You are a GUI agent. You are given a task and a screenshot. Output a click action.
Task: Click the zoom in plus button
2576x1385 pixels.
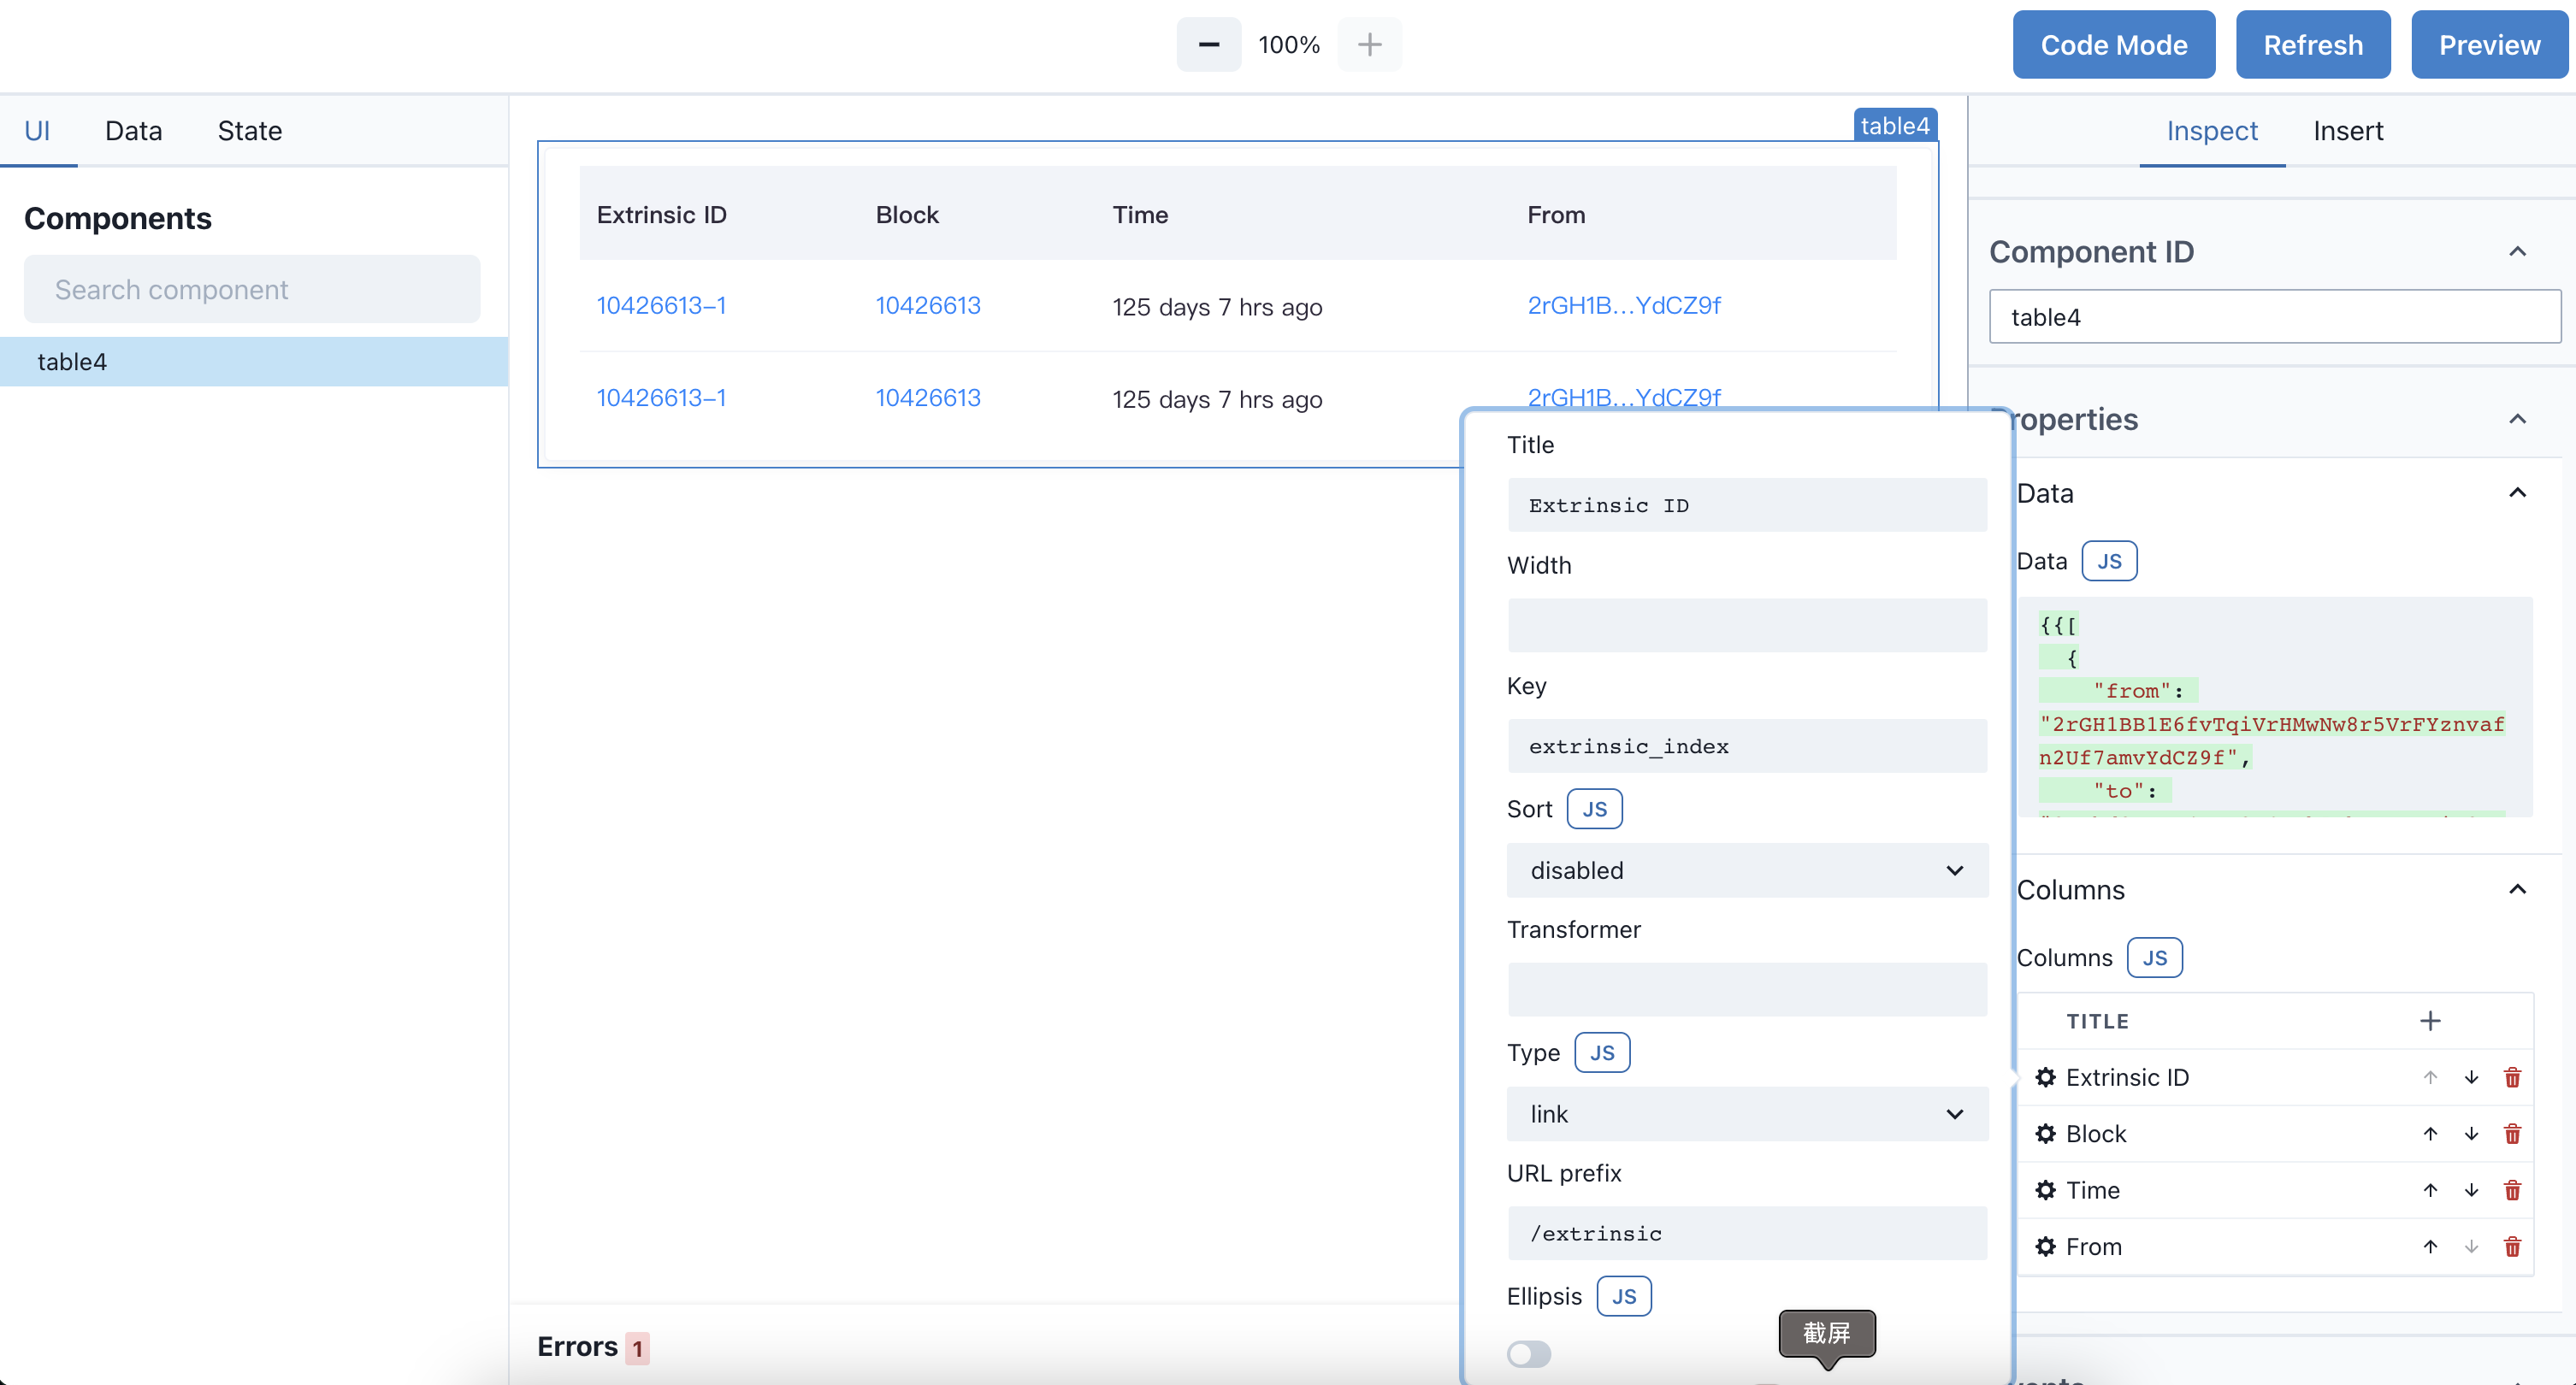point(1369,45)
